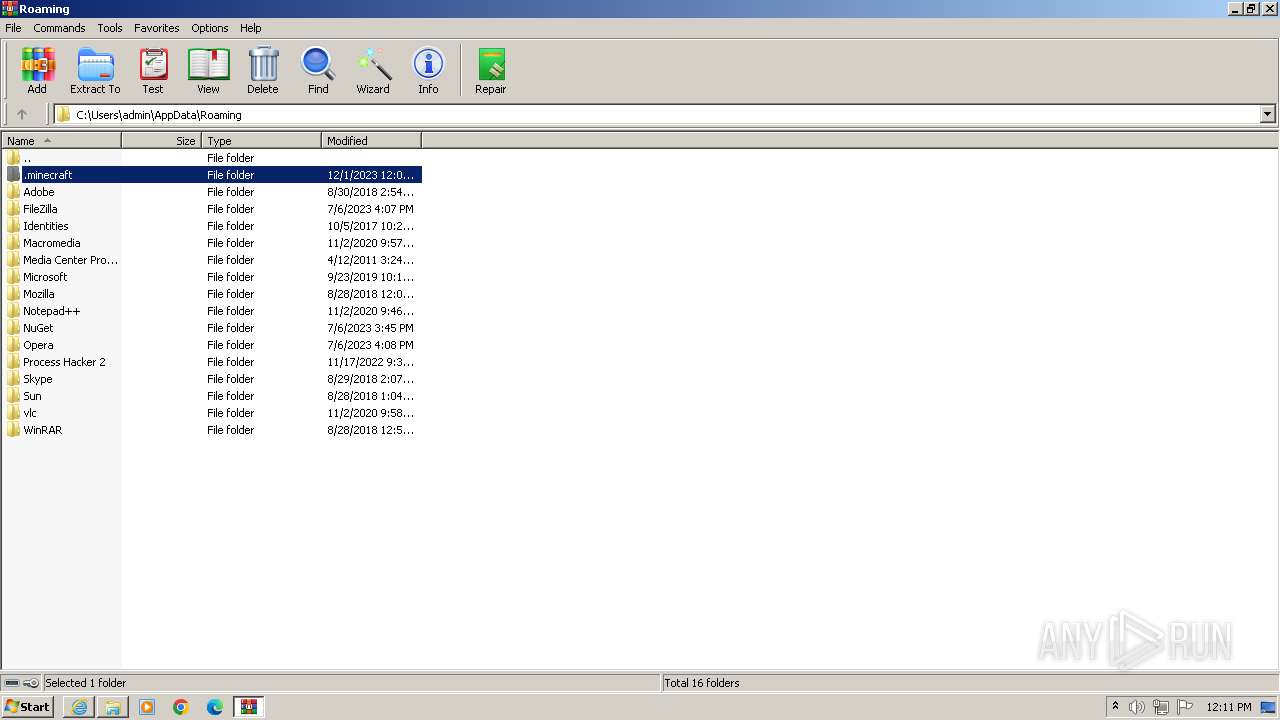The image size is (1280, 720).
Task: Select the Notepad++ folder
Action: pyautogui.click(x=212, y=311)
